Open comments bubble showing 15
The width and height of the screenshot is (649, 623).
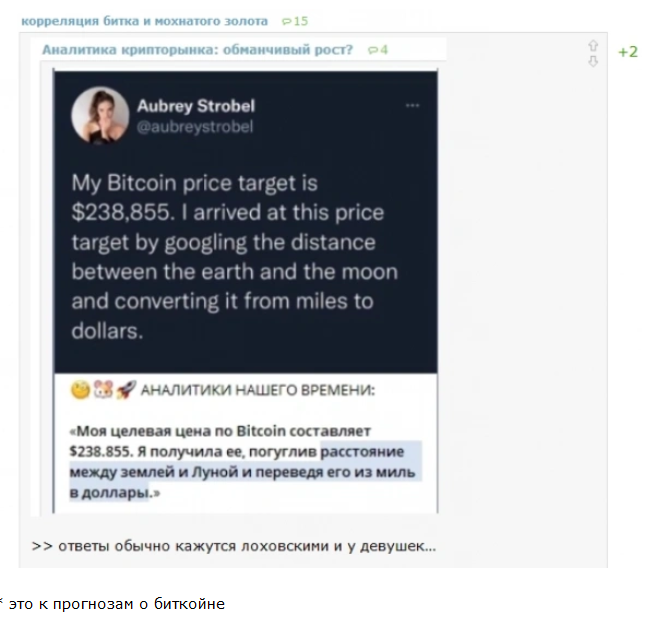[295, 21]
